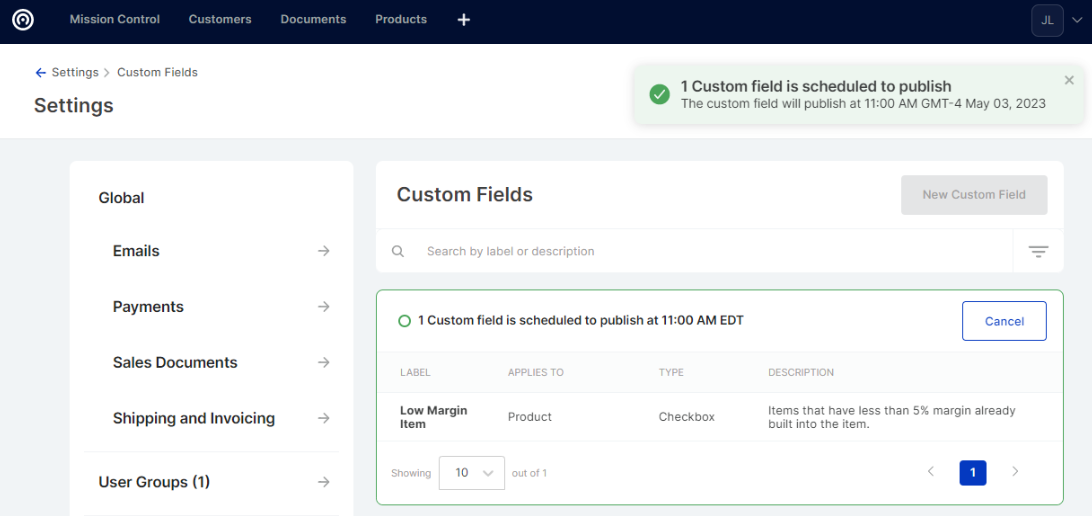Viewport: 1092px width, 516px height.
Task: Click the app logo in top navigation
Action: [x=23, y=20]
